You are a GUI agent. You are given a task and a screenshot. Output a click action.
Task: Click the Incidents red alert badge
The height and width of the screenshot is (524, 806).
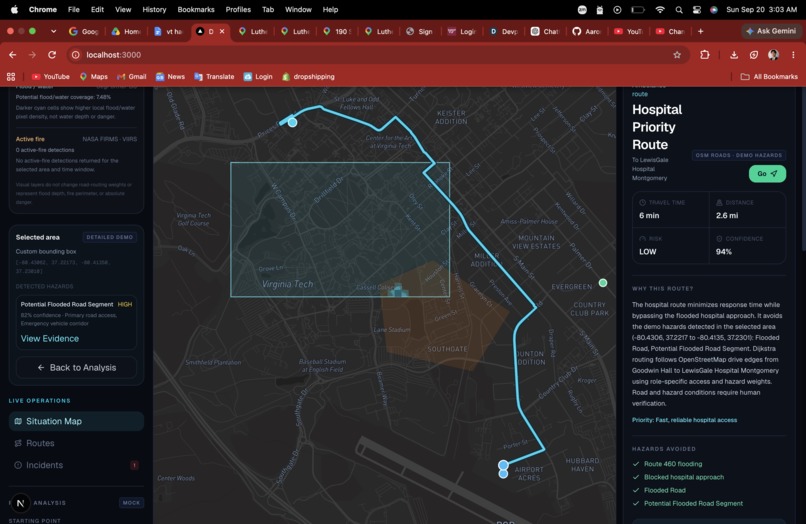coord(134,465)
